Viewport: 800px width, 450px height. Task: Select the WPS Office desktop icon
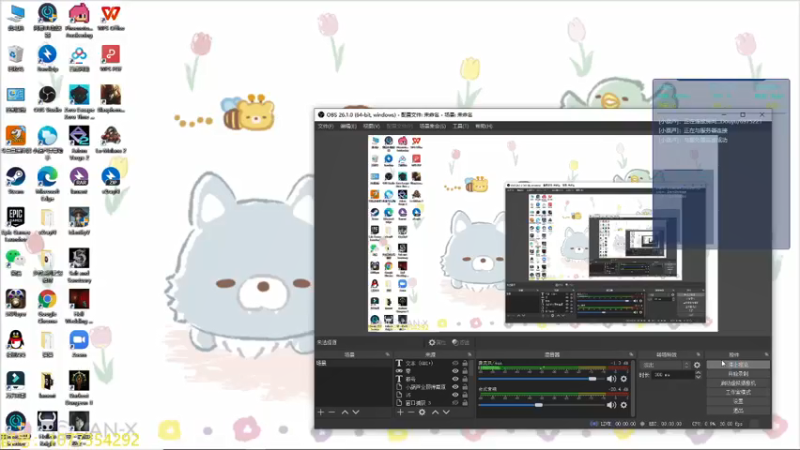pyautogui.click(x=111, y=17)
